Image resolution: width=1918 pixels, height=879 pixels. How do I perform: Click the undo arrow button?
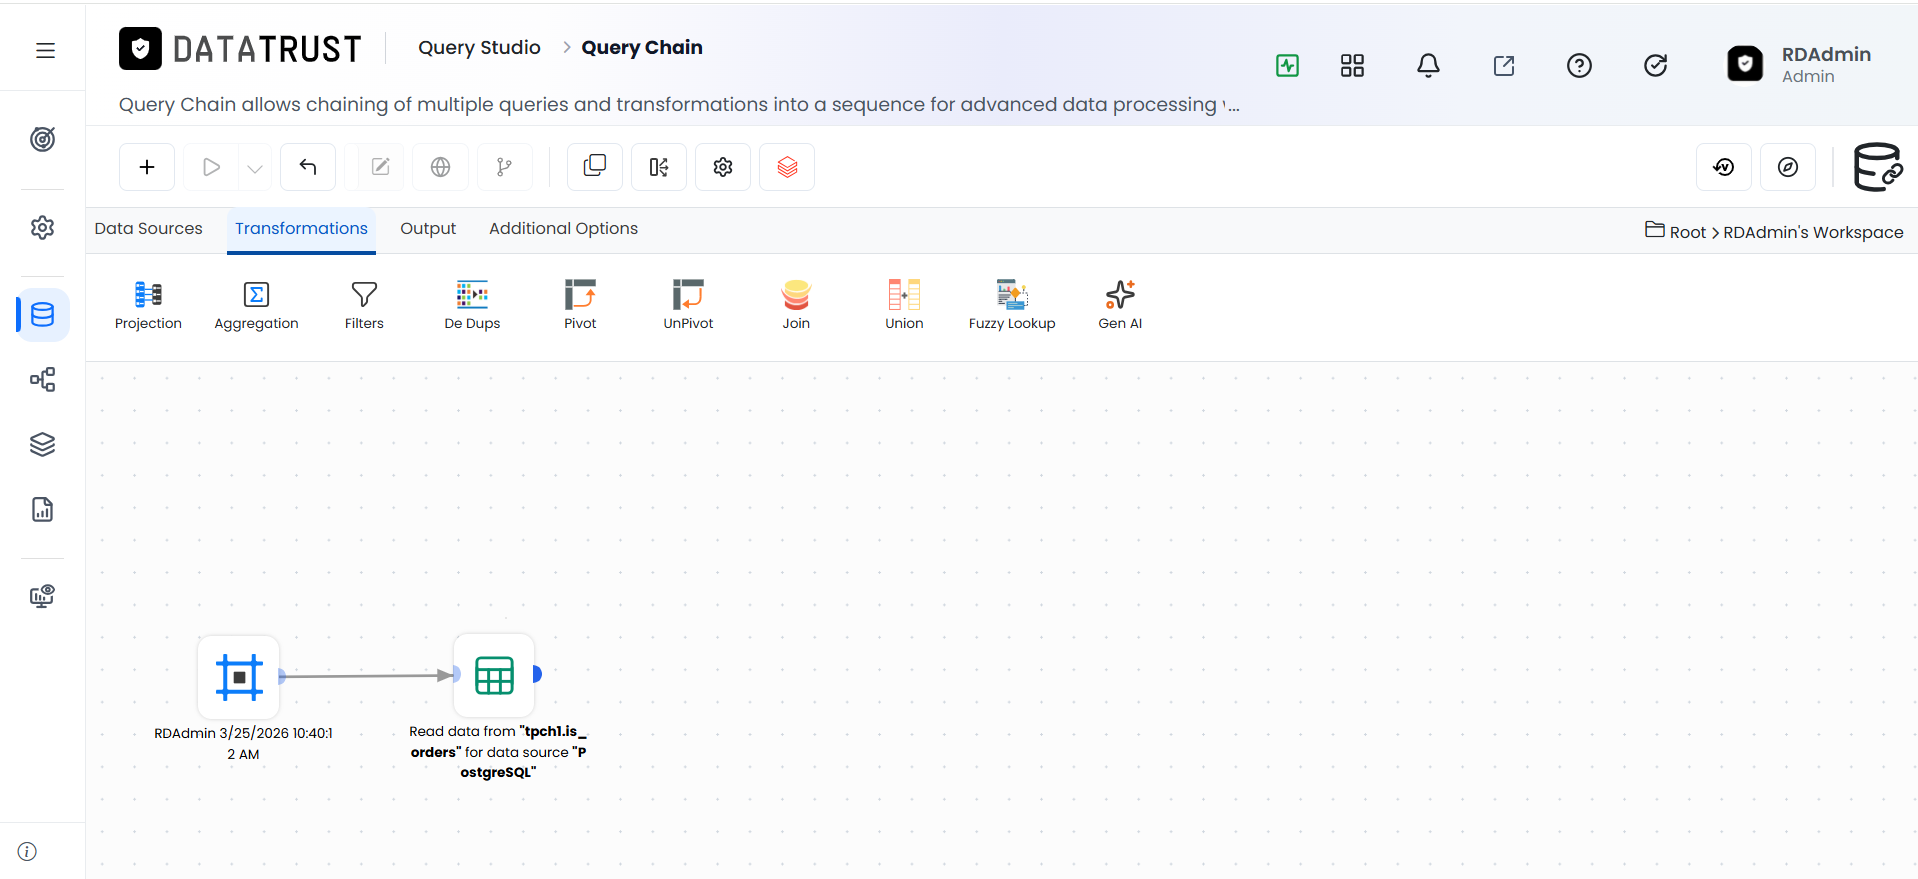[308, 167]
